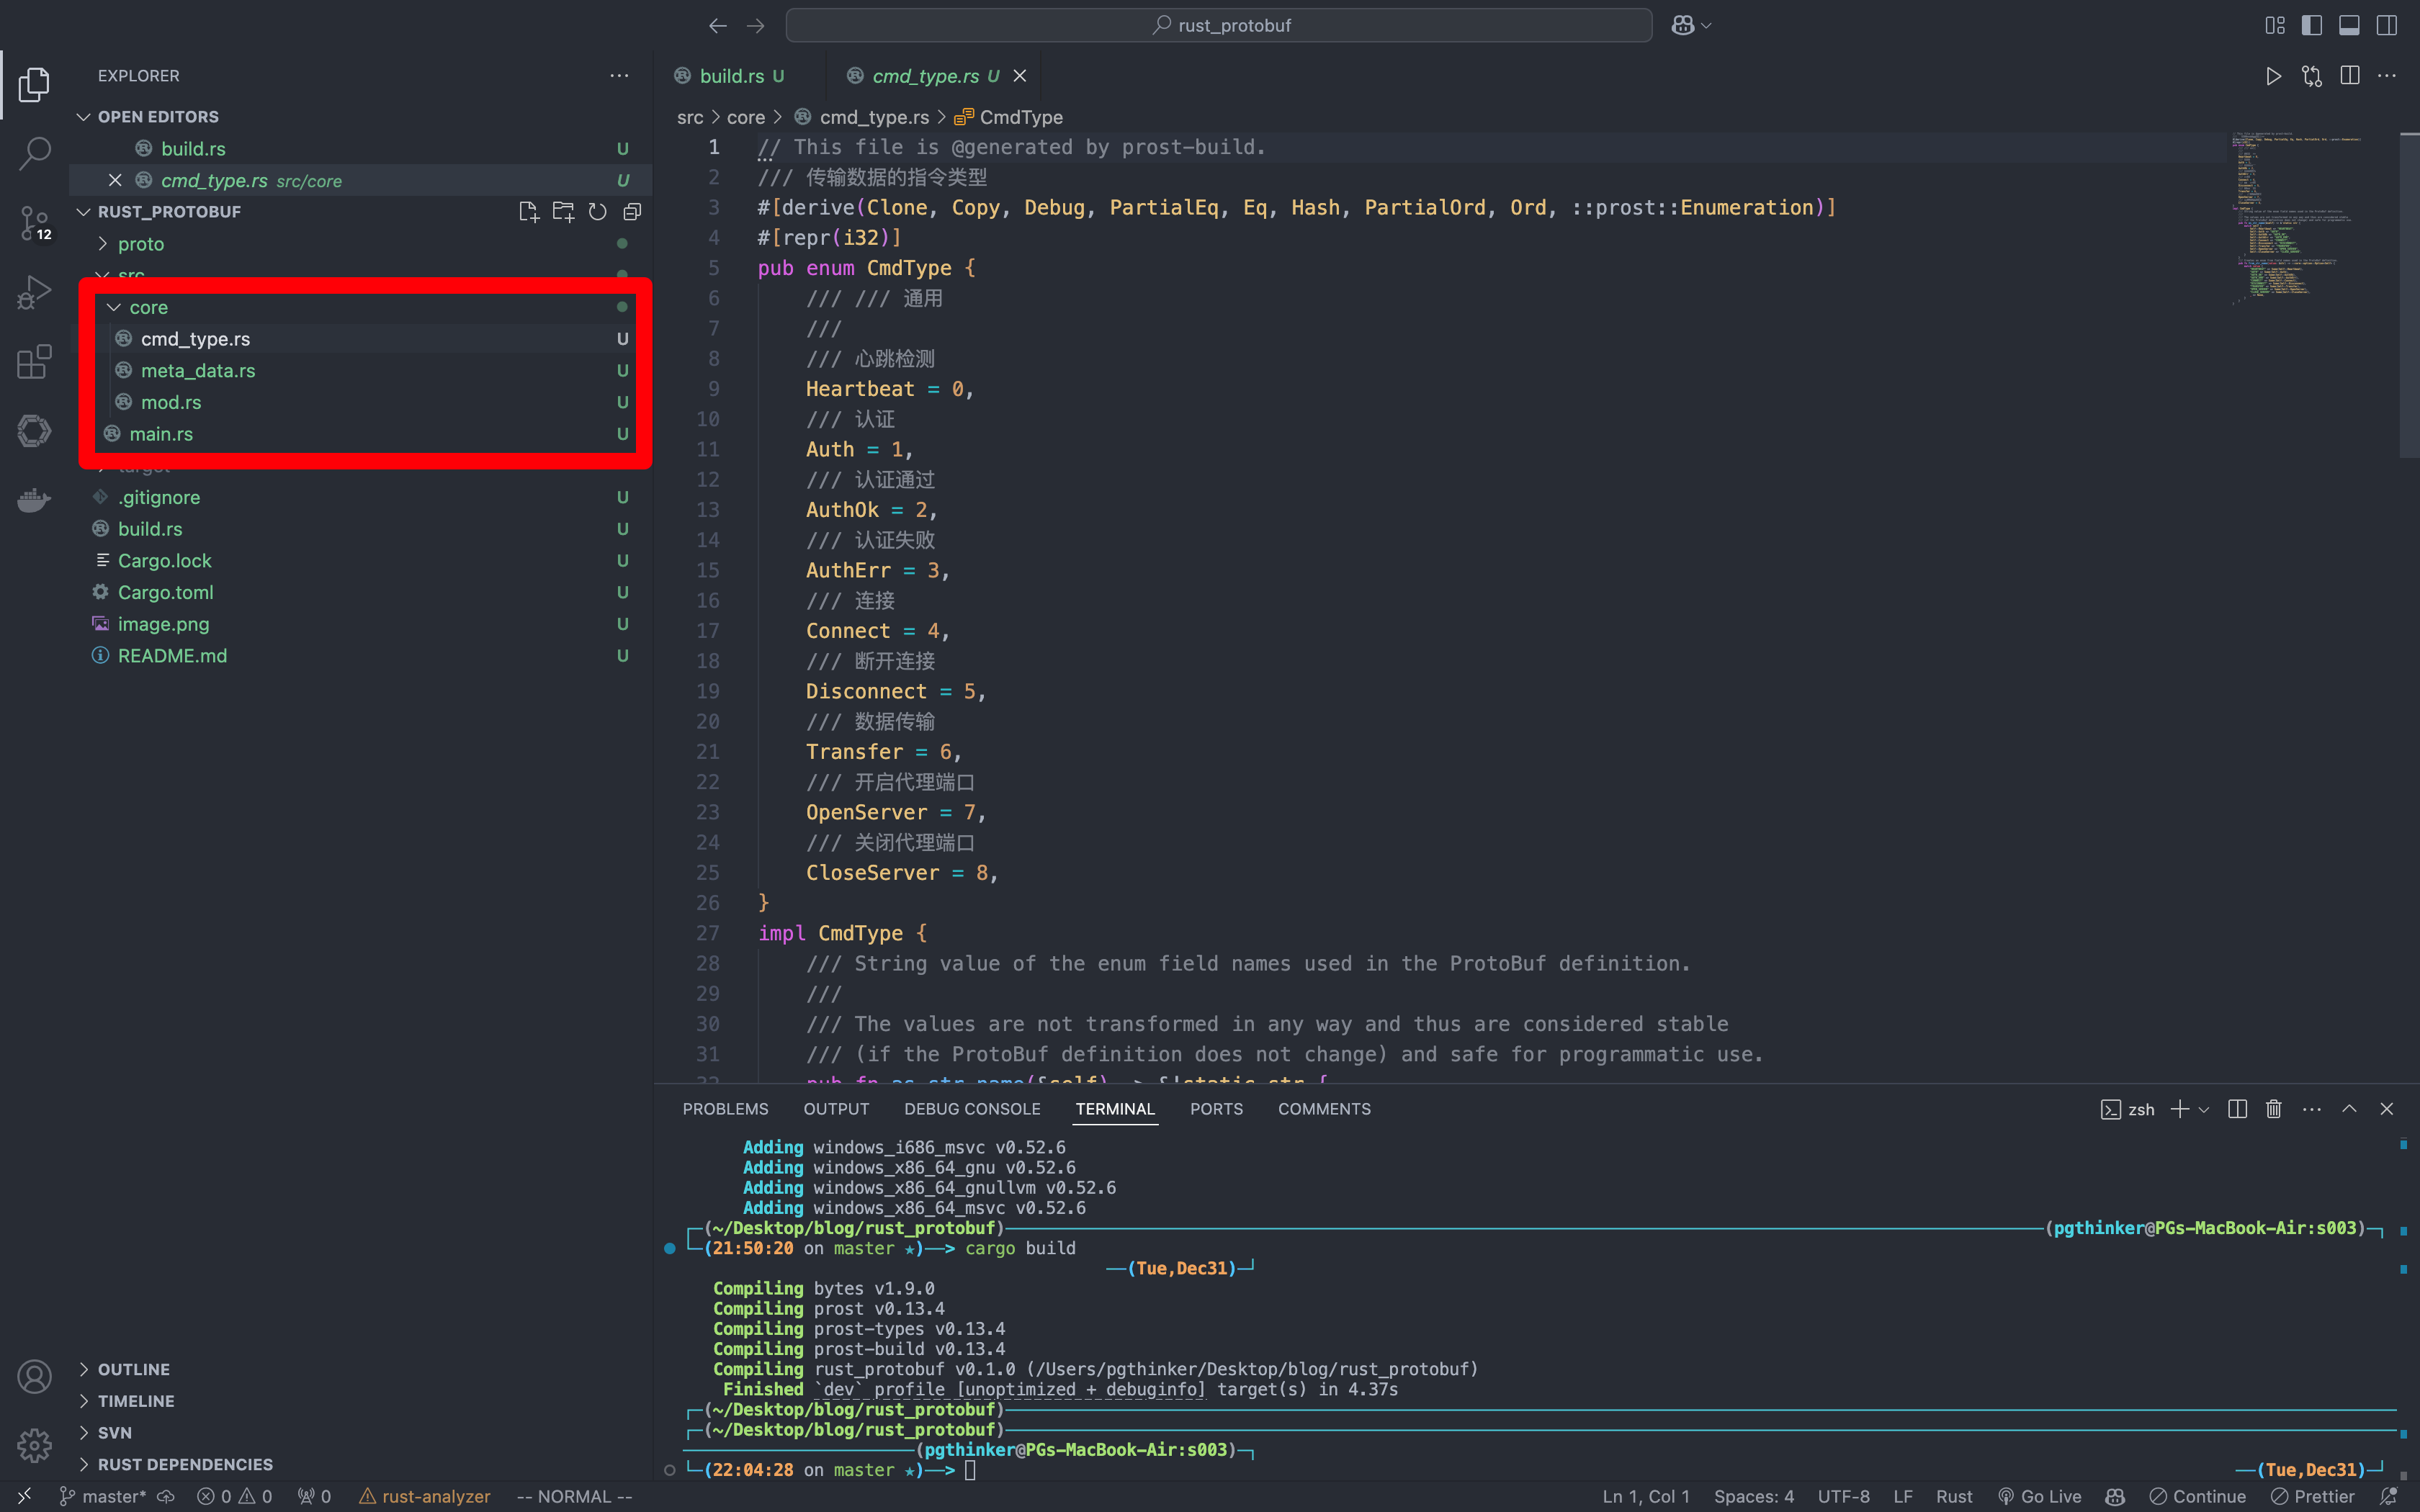Split the editor to the right

coord(2350,76)
